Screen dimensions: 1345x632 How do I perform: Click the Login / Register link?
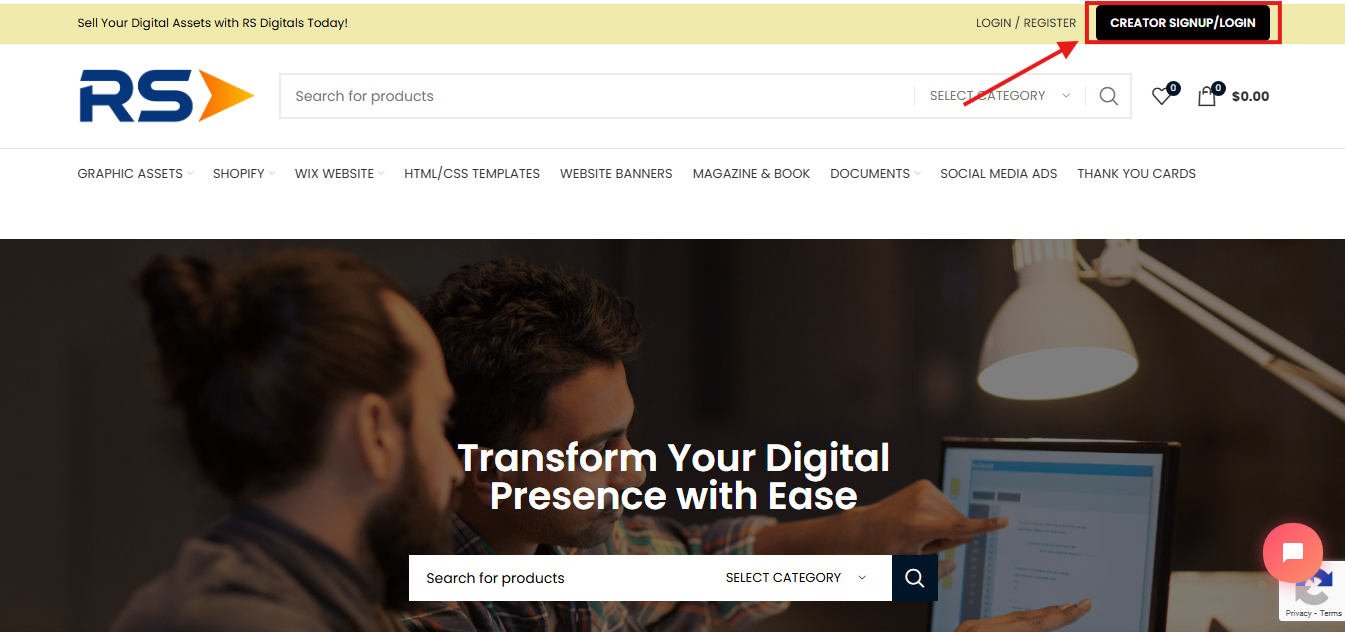1026,23
